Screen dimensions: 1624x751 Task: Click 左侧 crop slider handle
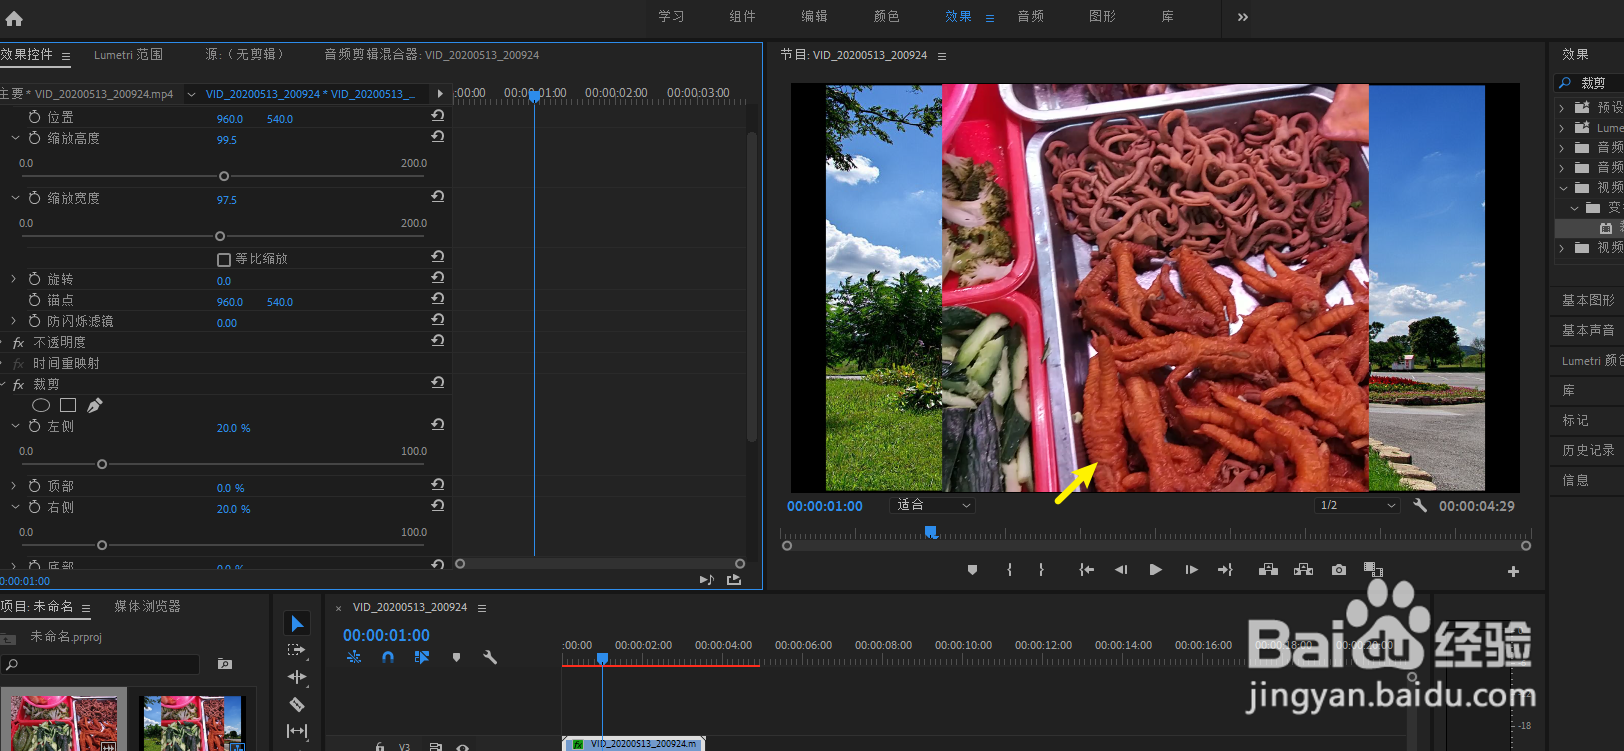[x=102, y=464]
